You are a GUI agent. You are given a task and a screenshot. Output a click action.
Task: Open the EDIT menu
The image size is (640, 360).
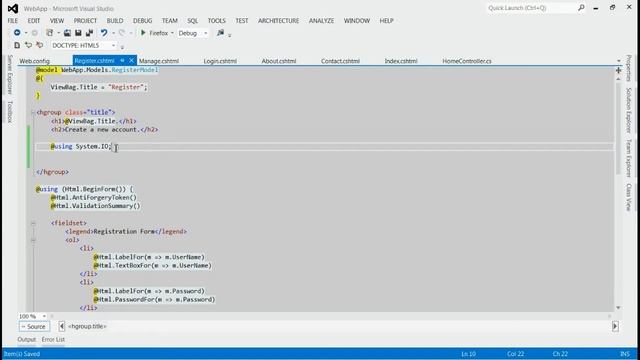(x=34, y=20)
